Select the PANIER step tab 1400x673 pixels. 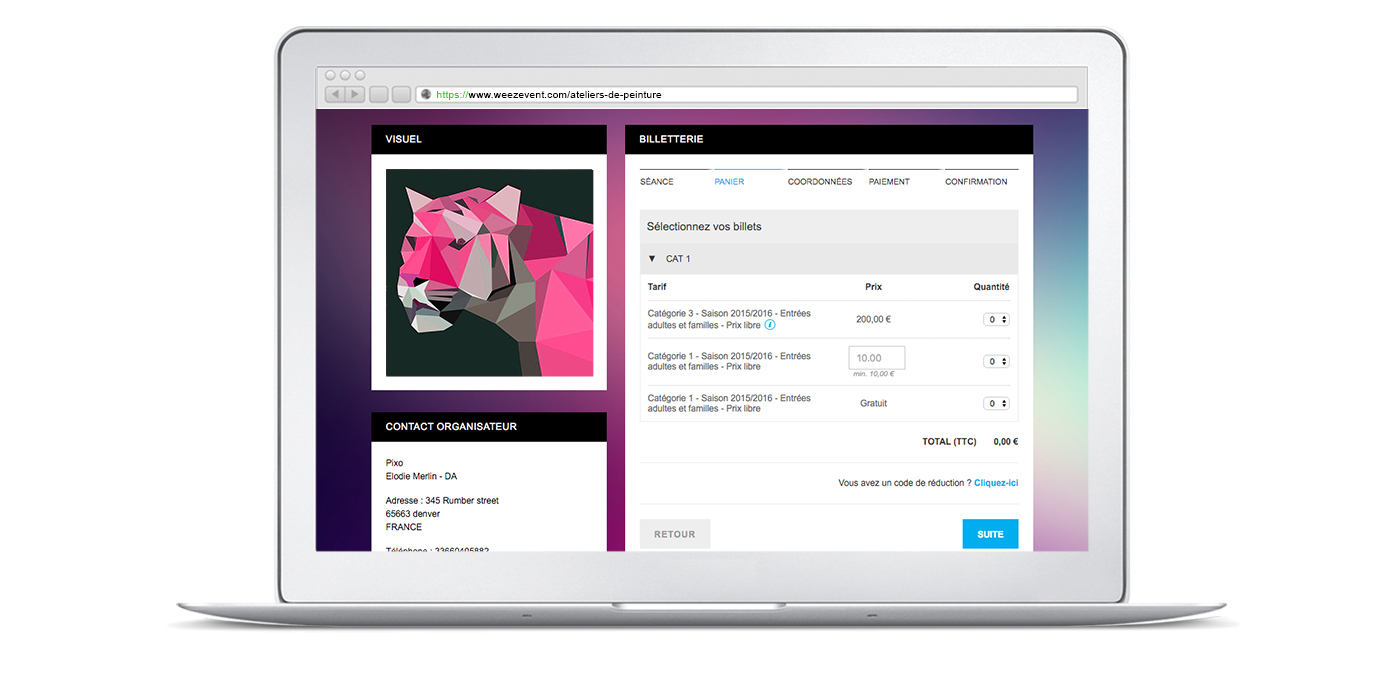click(x=729, y=182)
